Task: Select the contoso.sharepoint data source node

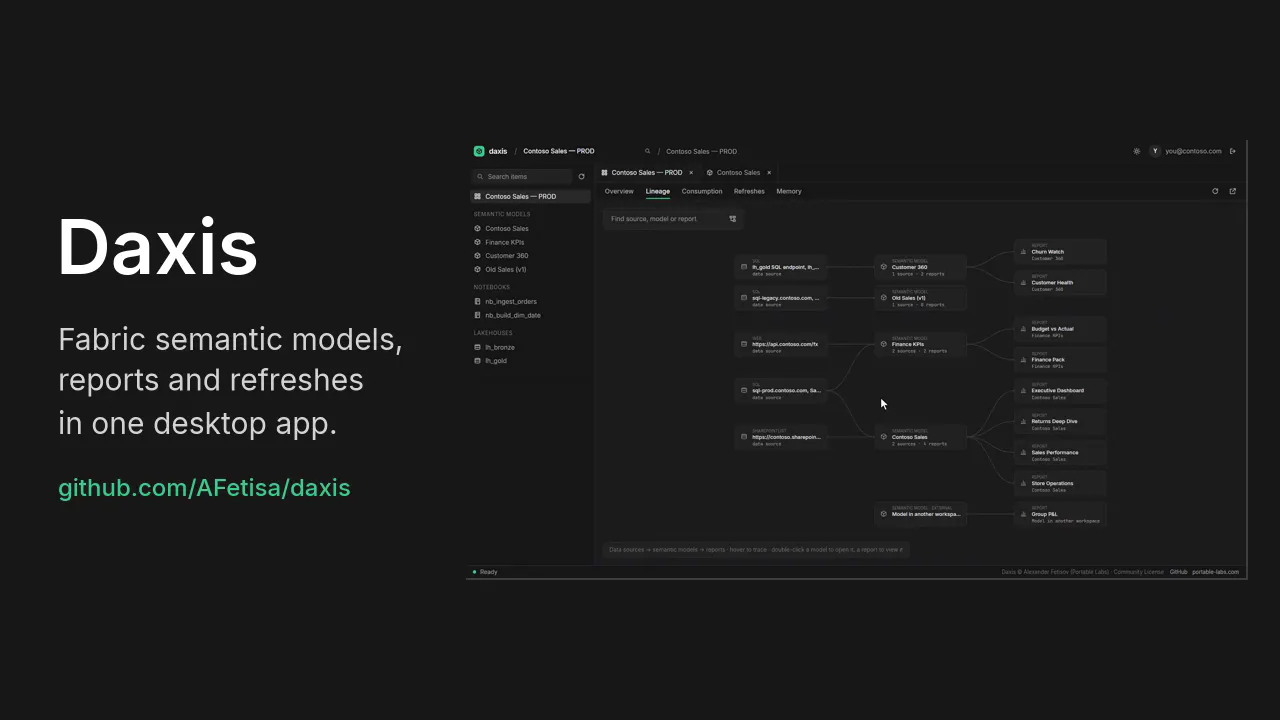Action: coord(781,437)
